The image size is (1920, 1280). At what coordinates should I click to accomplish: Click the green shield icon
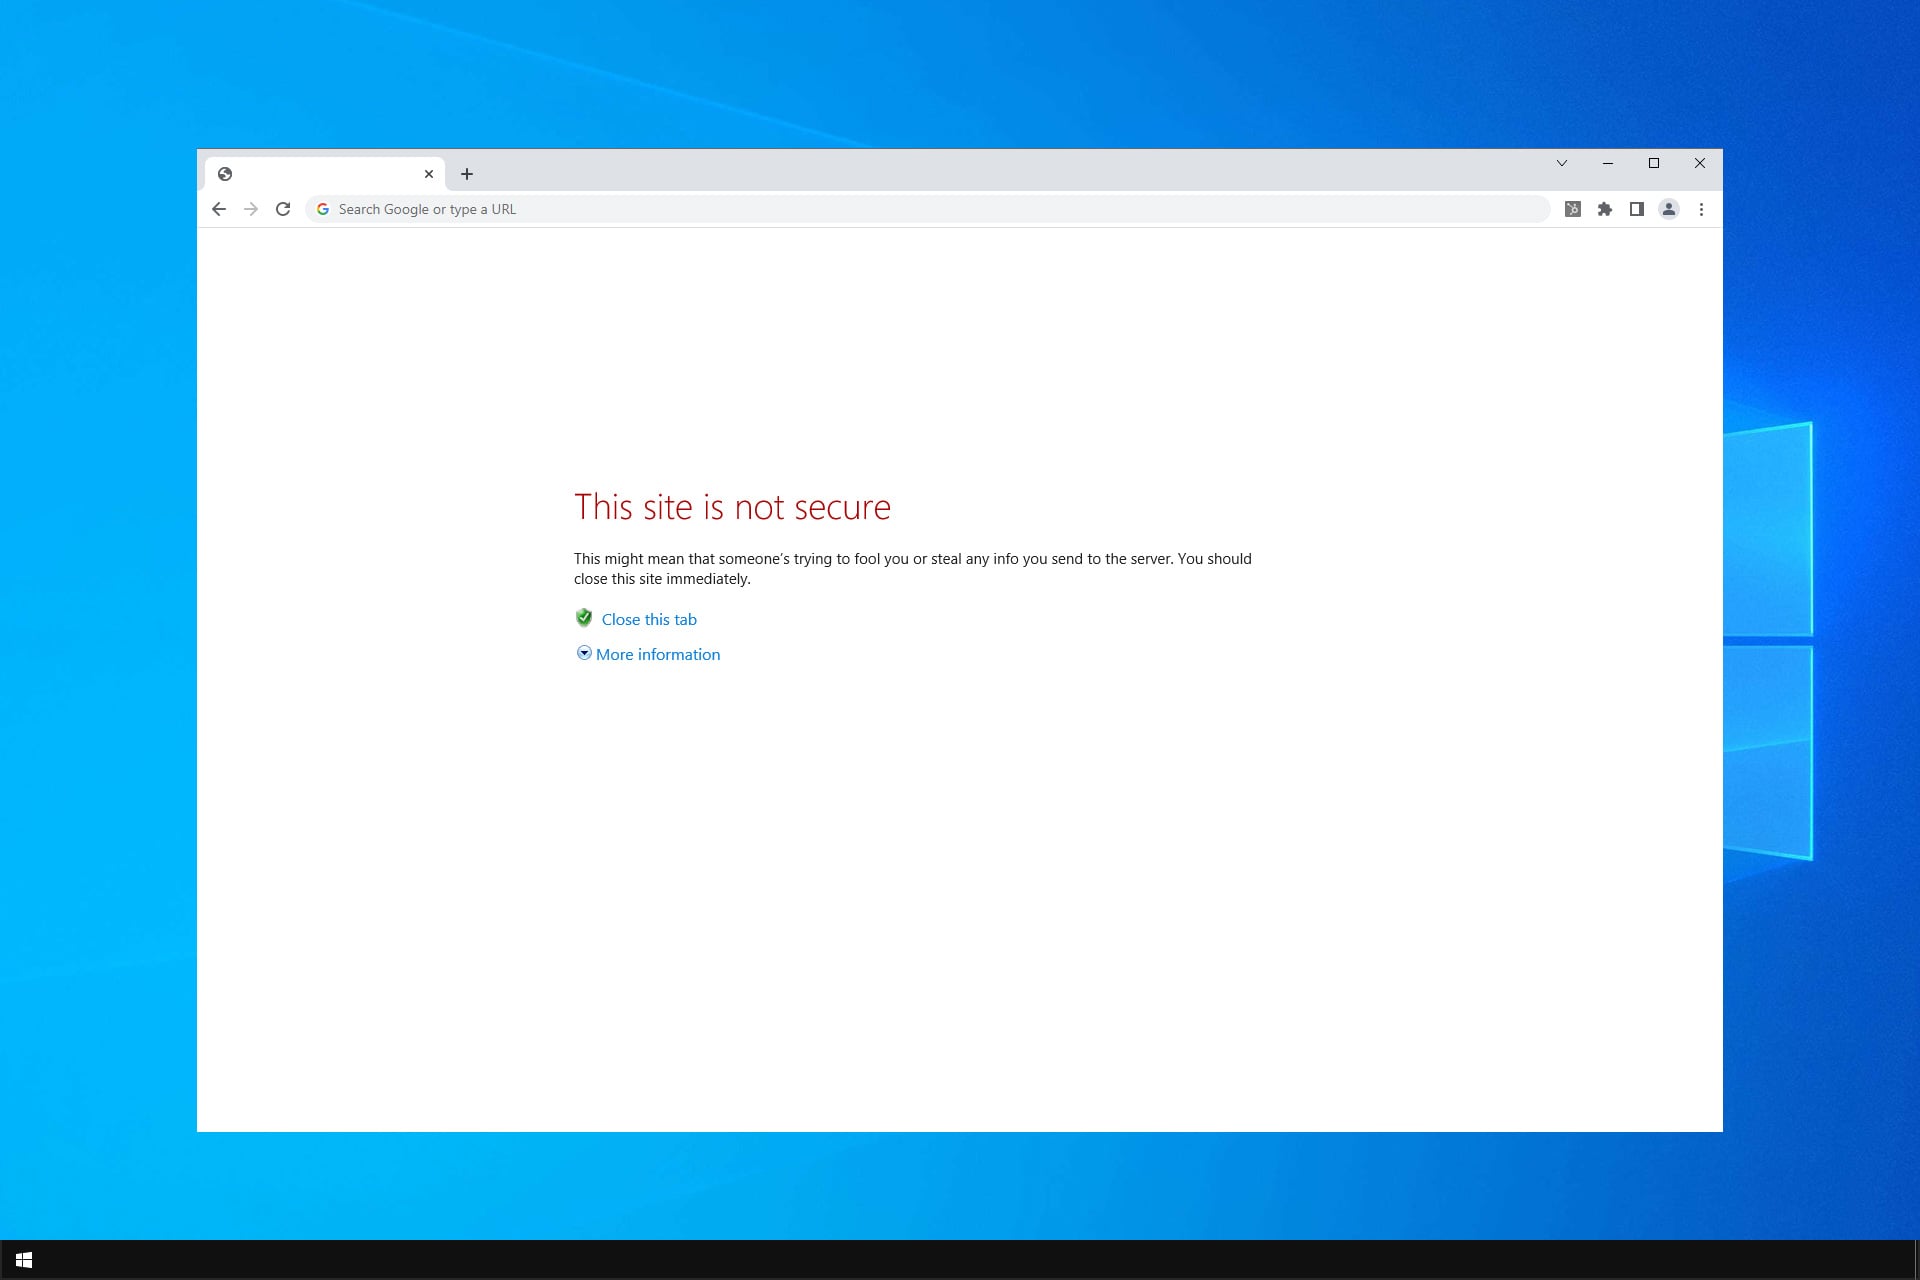click(x=584, y=618)
